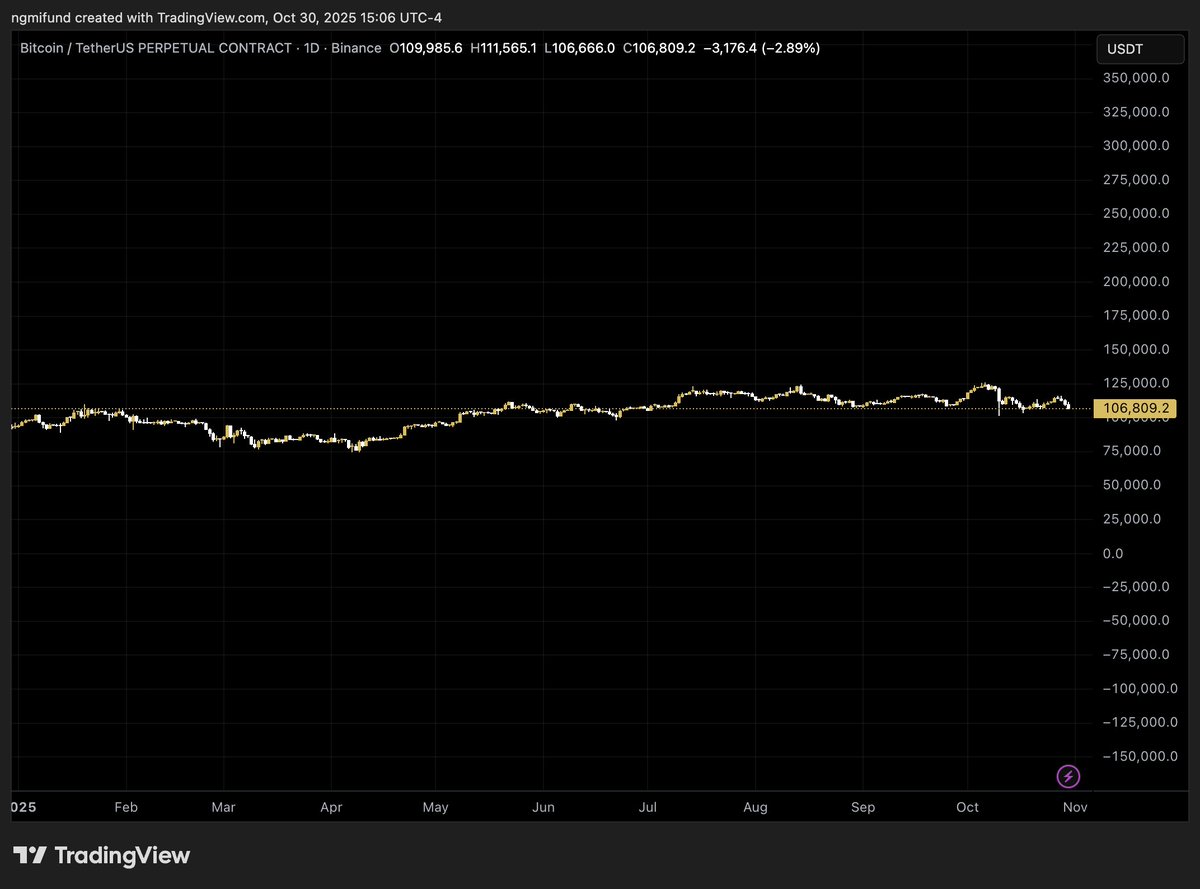Click the high value H111,565.1
The image size is (1200, 889).
coord(504,48)
